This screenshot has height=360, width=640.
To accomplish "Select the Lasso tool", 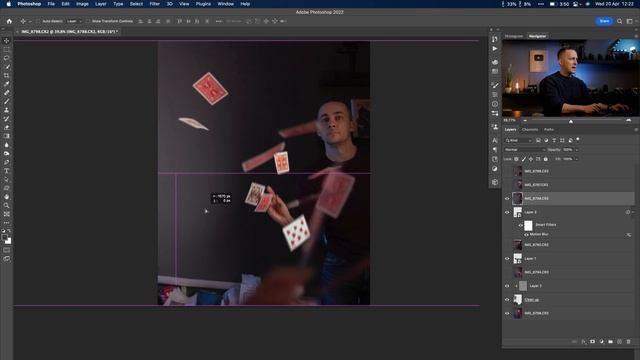I will point(7,58).
